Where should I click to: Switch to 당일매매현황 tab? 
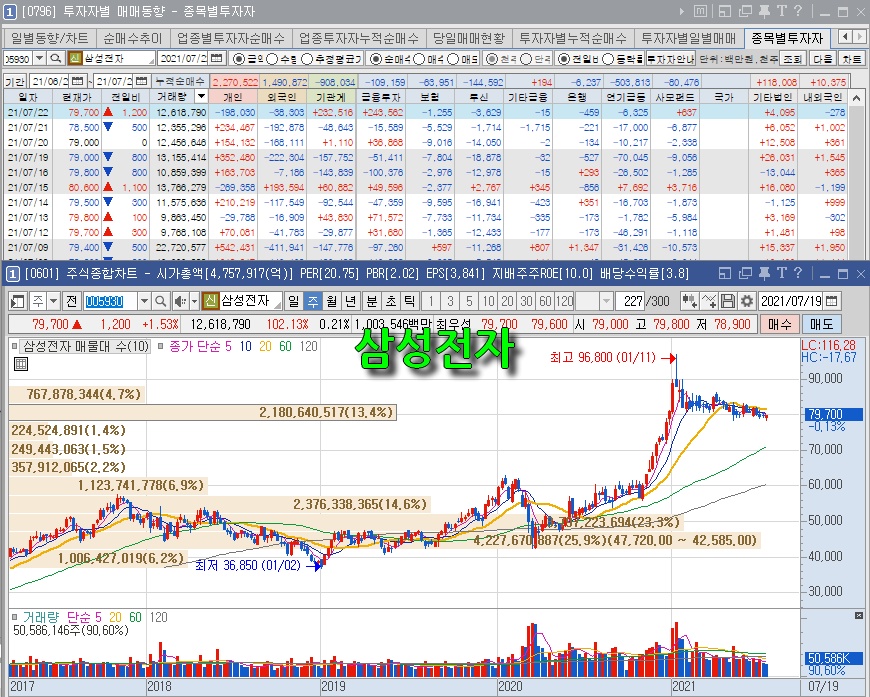(469, 38)
